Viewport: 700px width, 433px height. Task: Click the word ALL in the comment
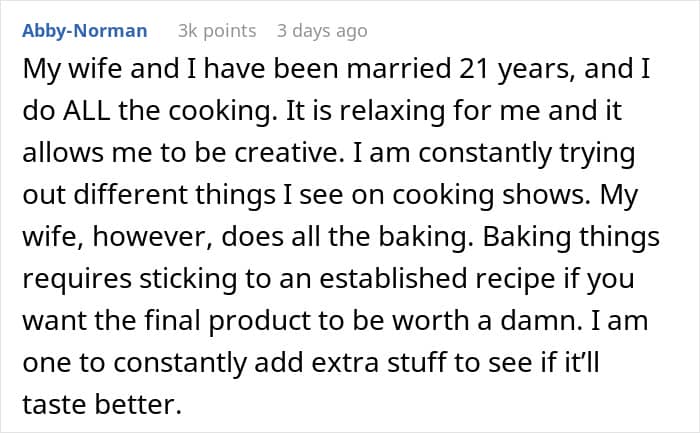(x=86, y=111)
